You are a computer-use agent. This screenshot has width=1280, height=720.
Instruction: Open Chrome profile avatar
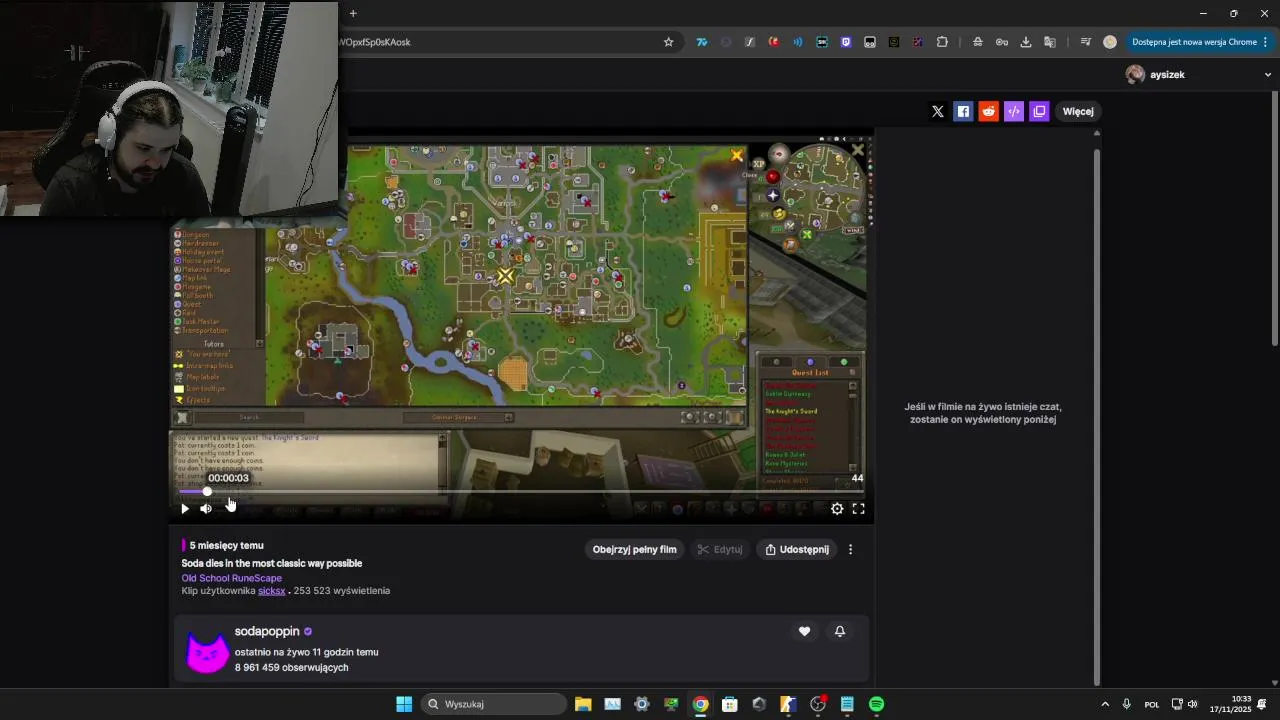[x=1110, y=42]
